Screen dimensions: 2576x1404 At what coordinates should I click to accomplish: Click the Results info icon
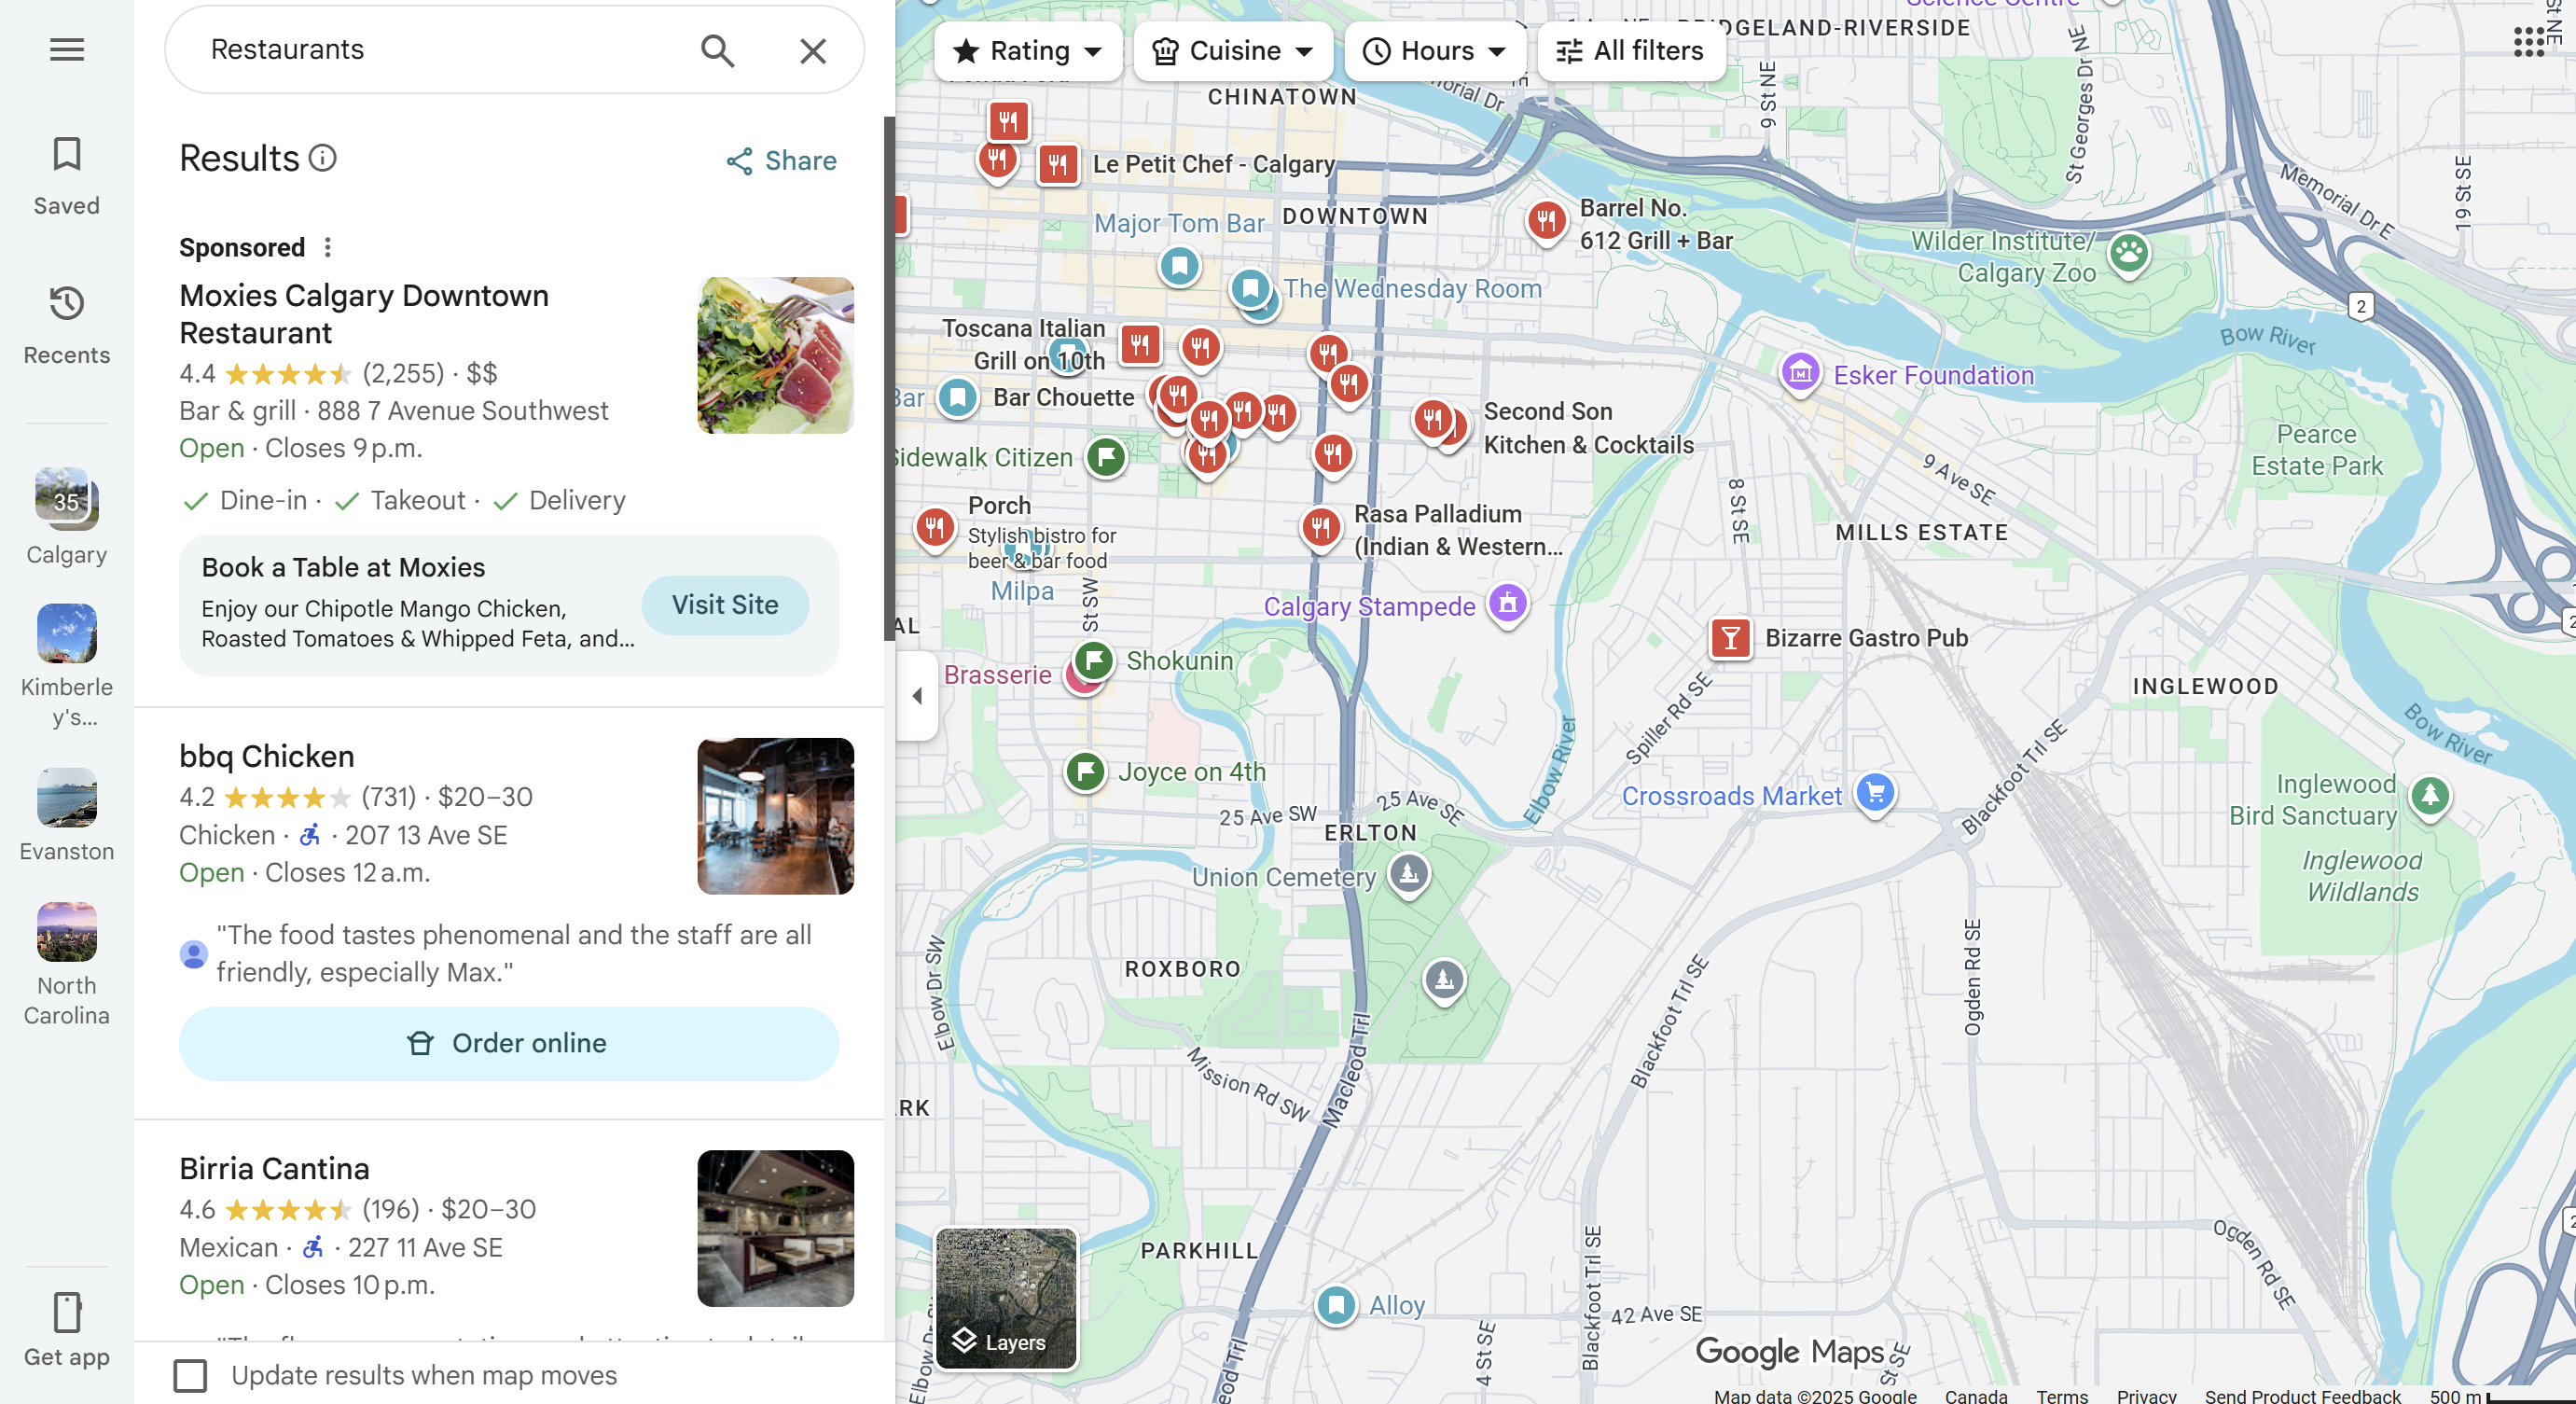point(322,158)
